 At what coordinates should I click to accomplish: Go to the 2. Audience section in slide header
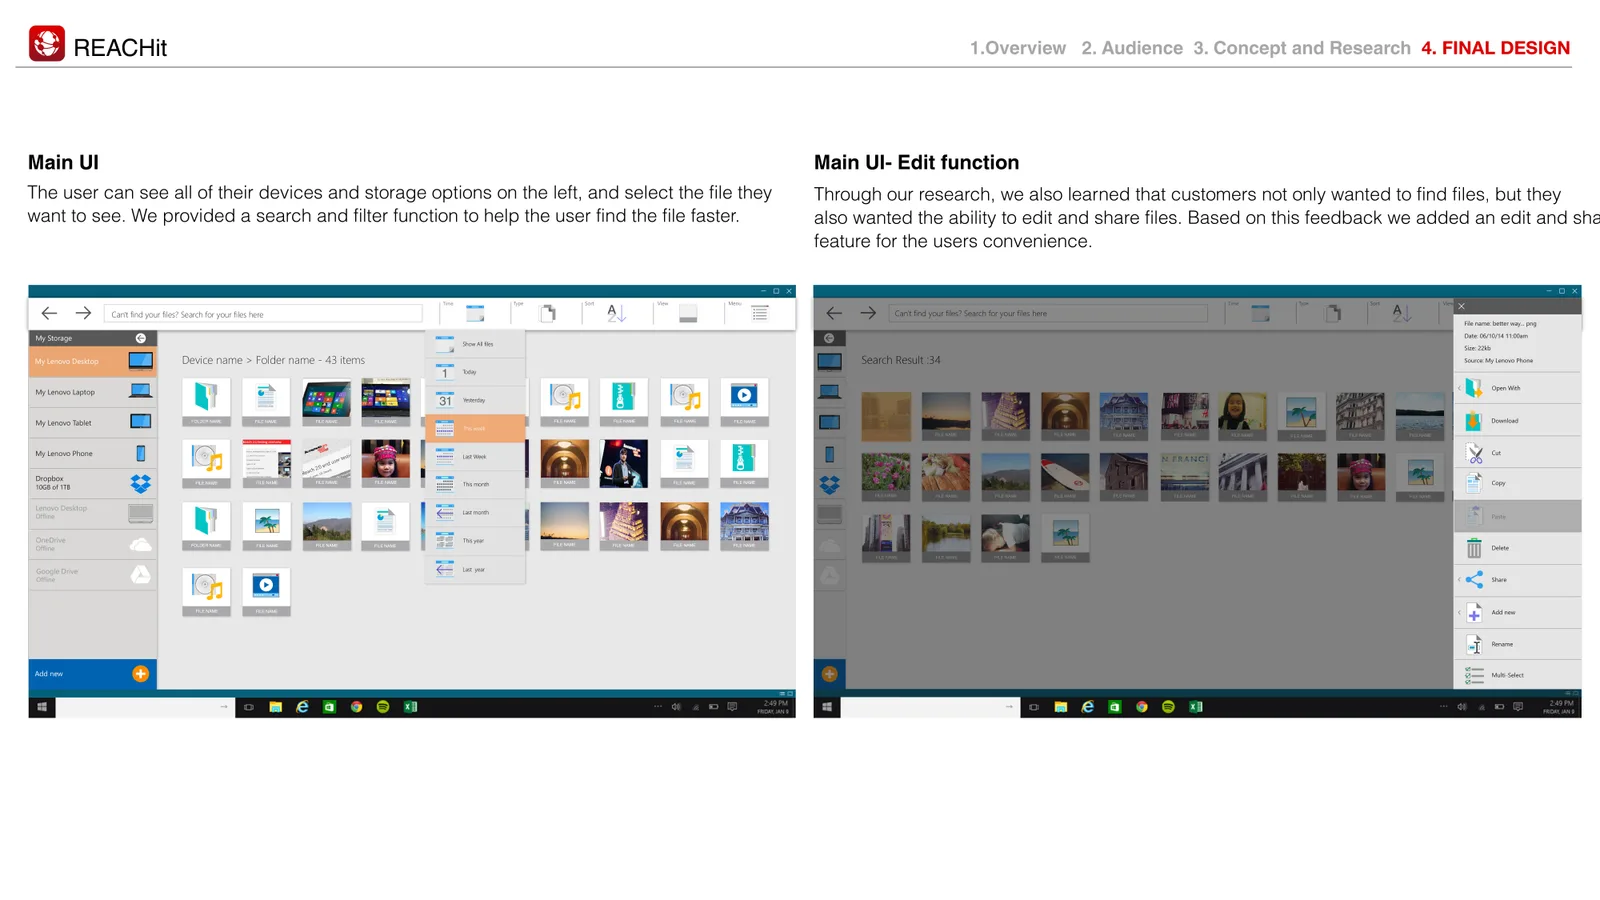pyautogui.click(x=1132, y=48)
